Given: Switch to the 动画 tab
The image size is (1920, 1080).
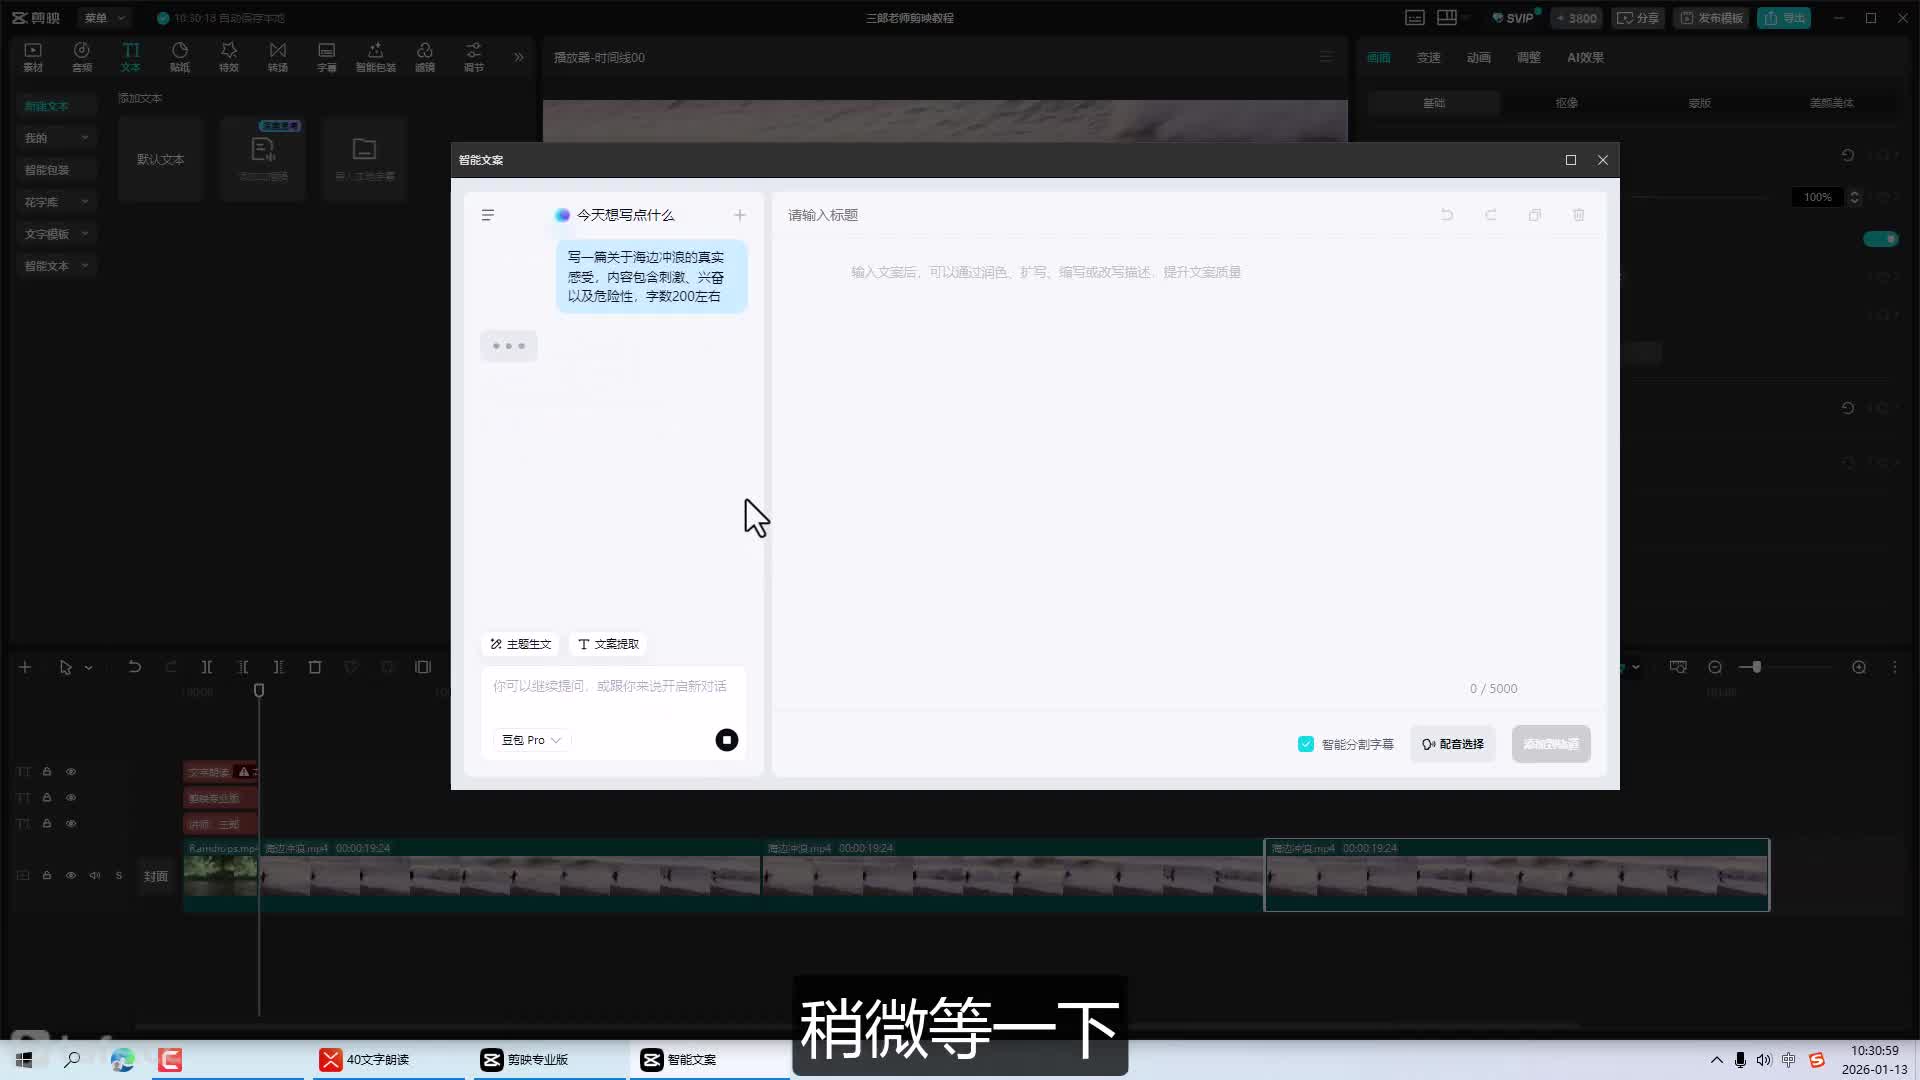Looking at the screenshot, I should pos(1478,58).
